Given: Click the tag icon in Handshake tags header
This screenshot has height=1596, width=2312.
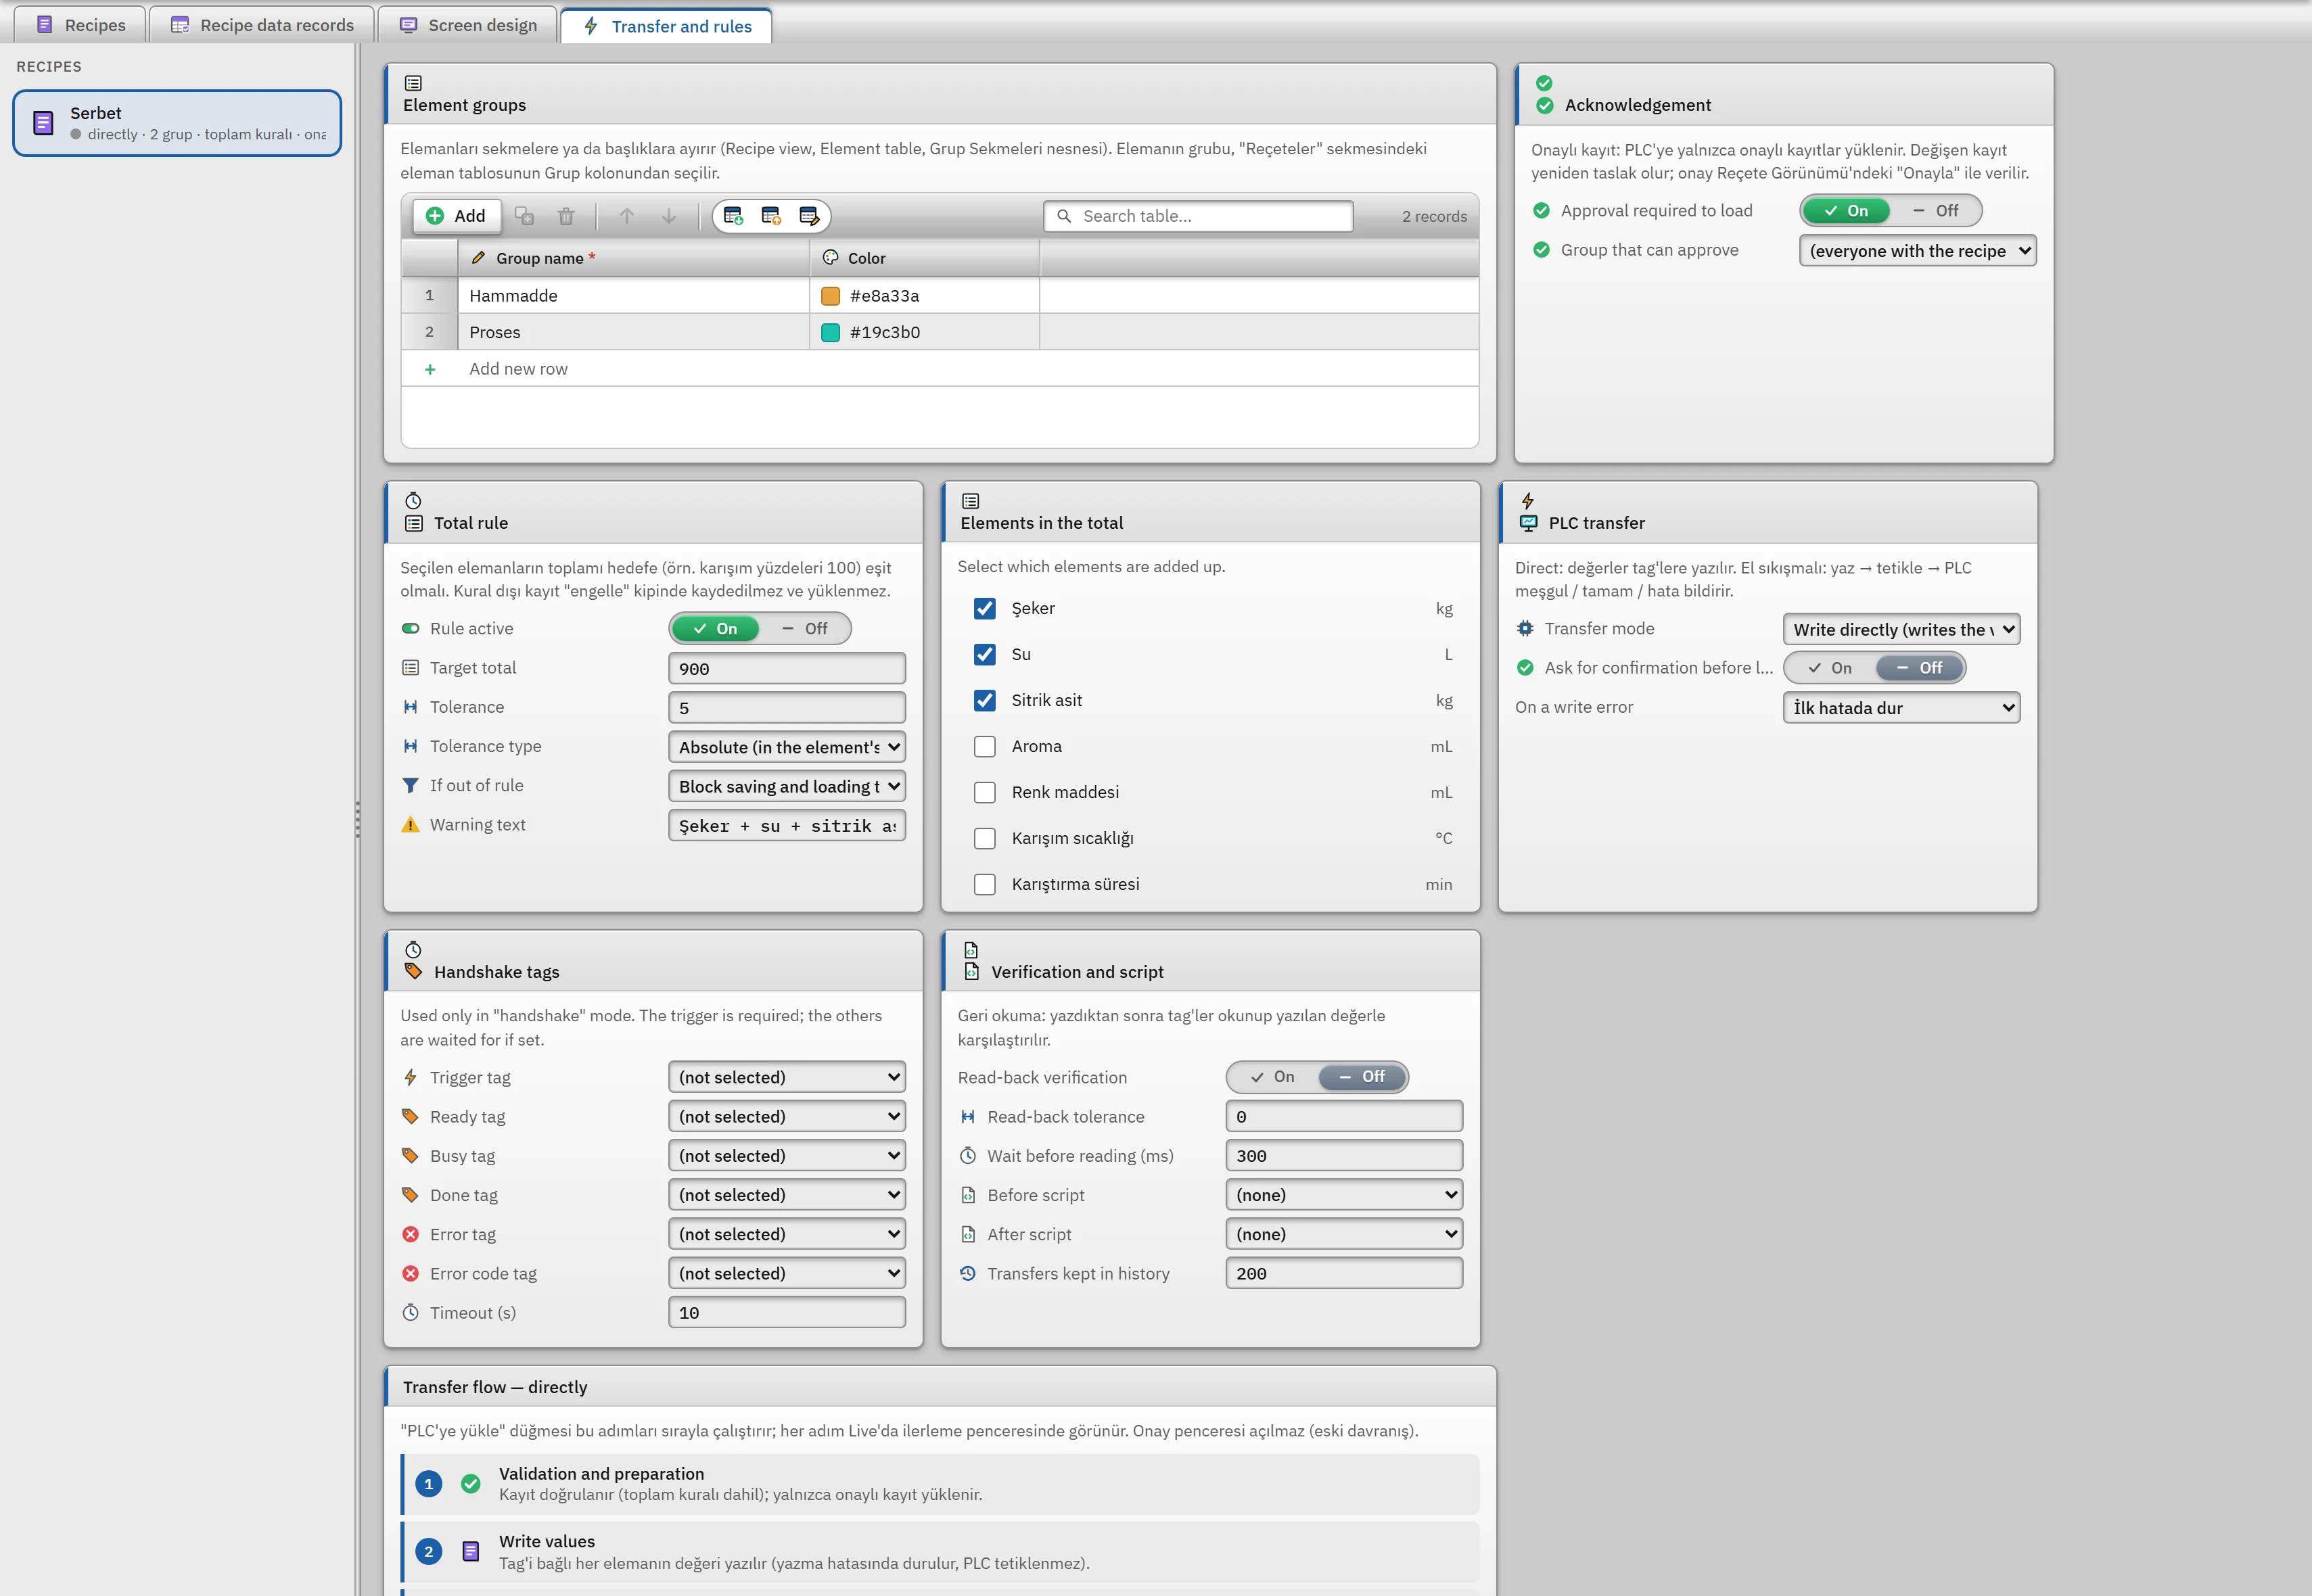Looking at the screenshot, I should coord(413,971).
